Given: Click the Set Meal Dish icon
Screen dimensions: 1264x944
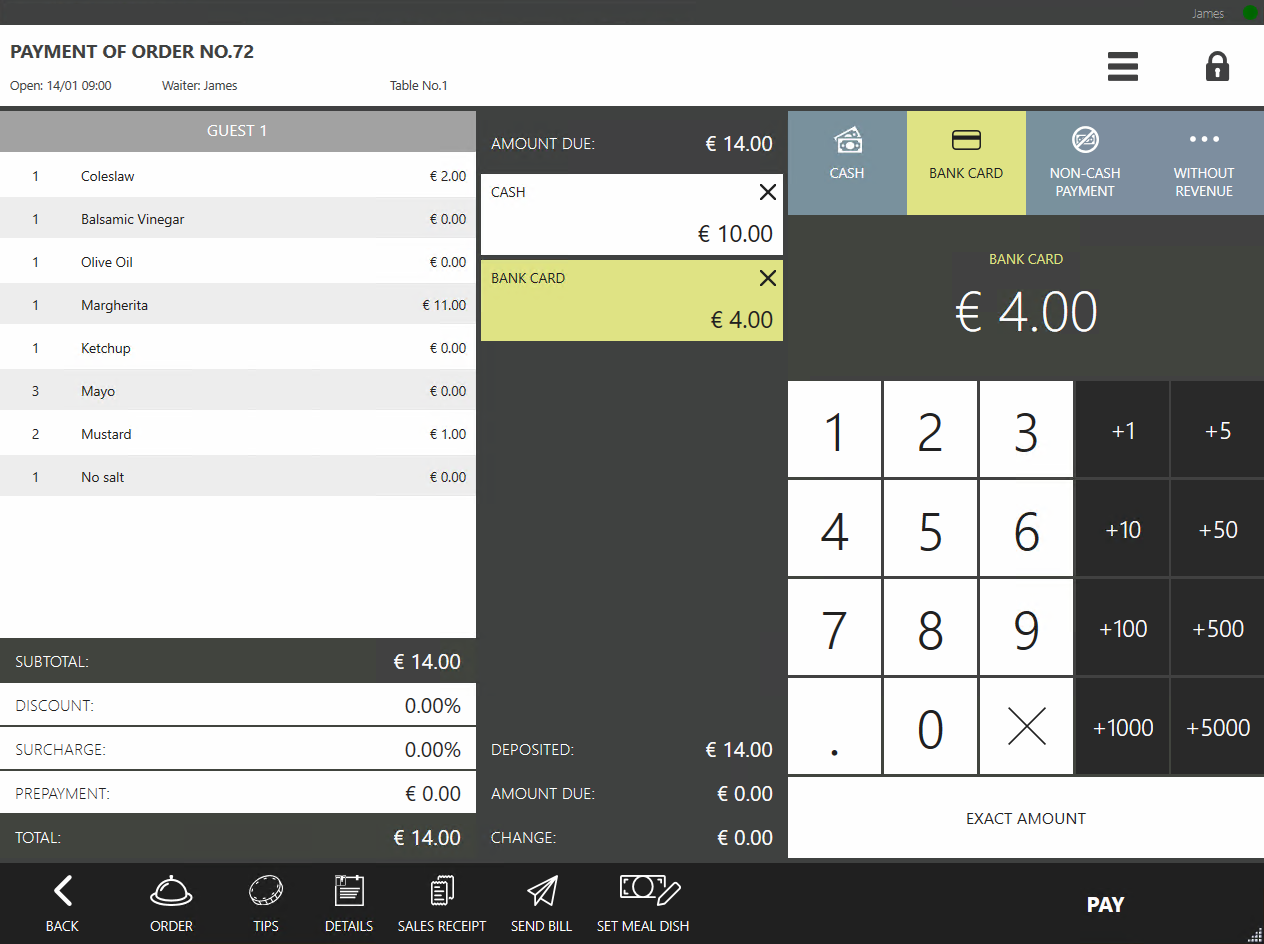Looking at the screenshot, I should (x=643, y=904).
